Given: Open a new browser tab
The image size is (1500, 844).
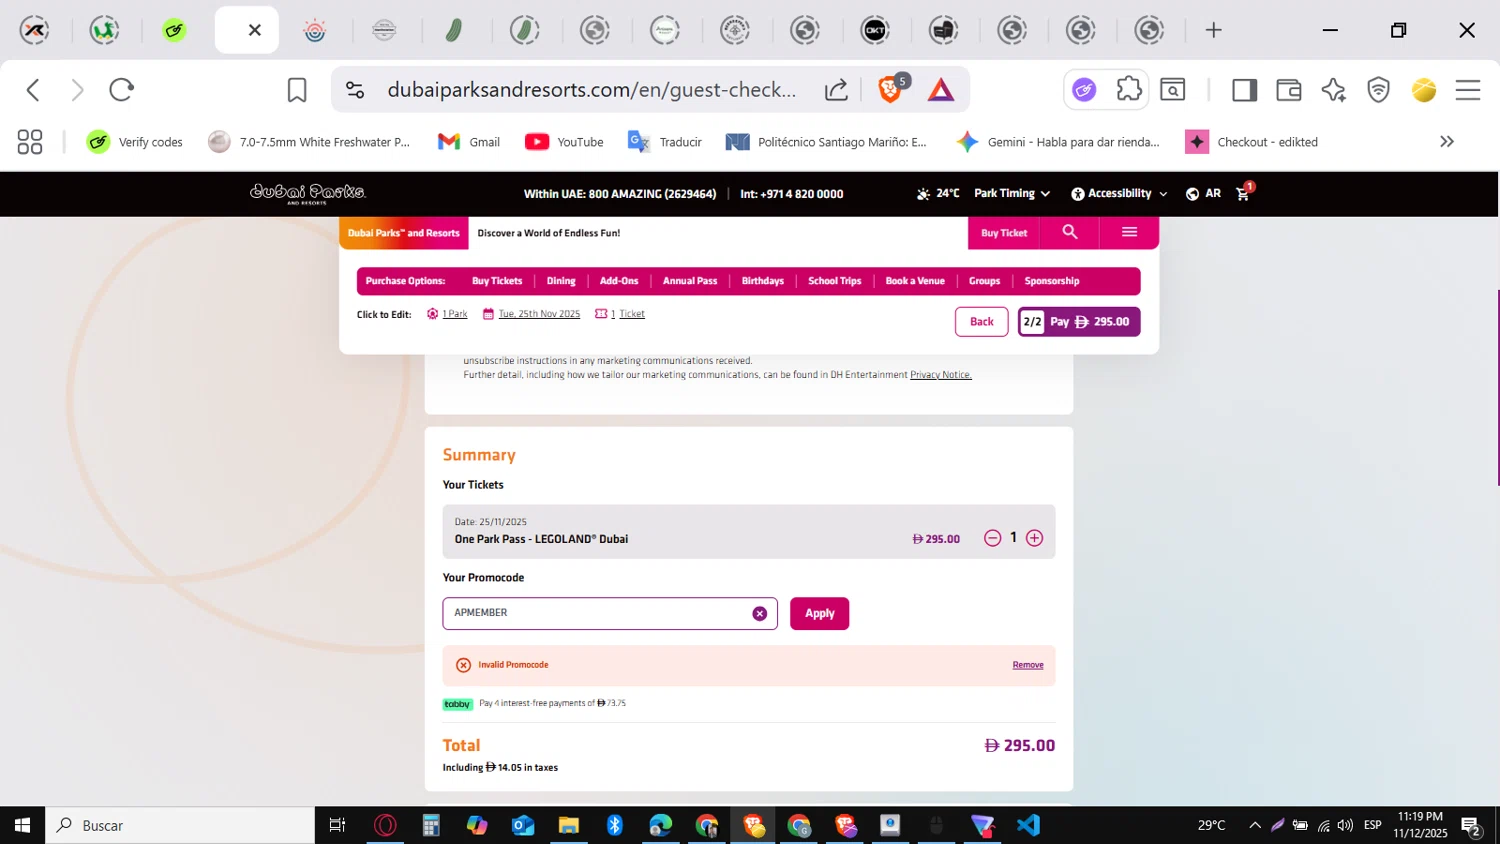Looking at the screenshot, I should [1213, 30].
